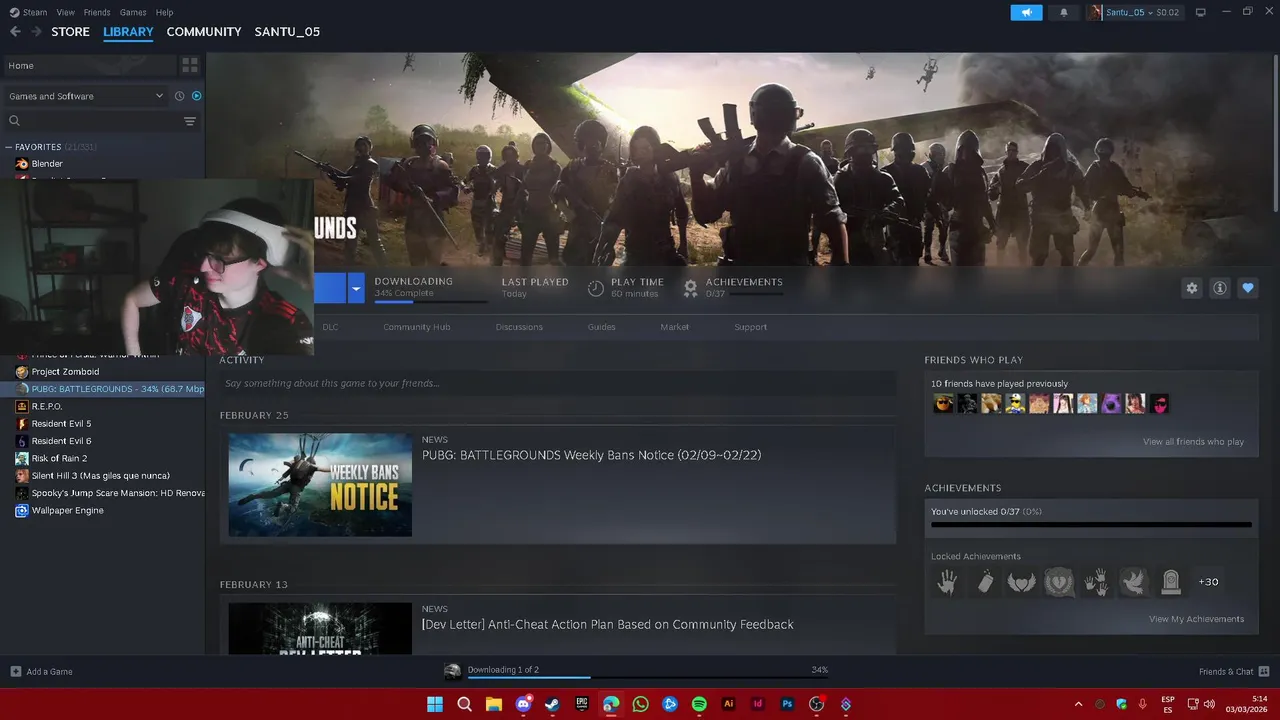Go back with the left arrow
Viewport: 1280px width, 720px height.
click(x=15, y=32)
